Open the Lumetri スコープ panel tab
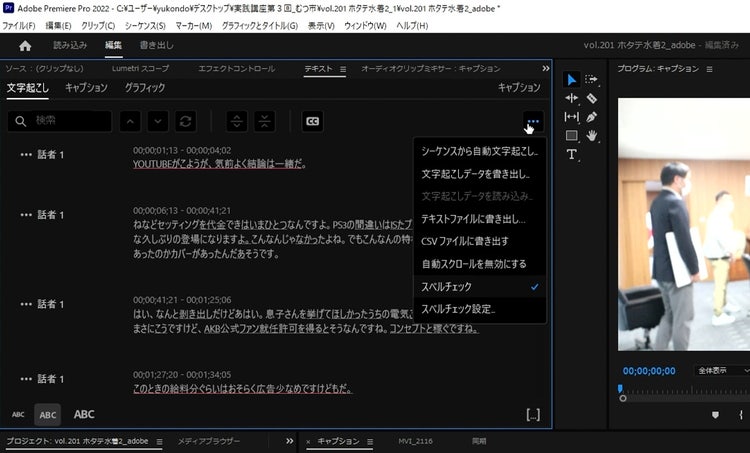 (x=140, y=68)
